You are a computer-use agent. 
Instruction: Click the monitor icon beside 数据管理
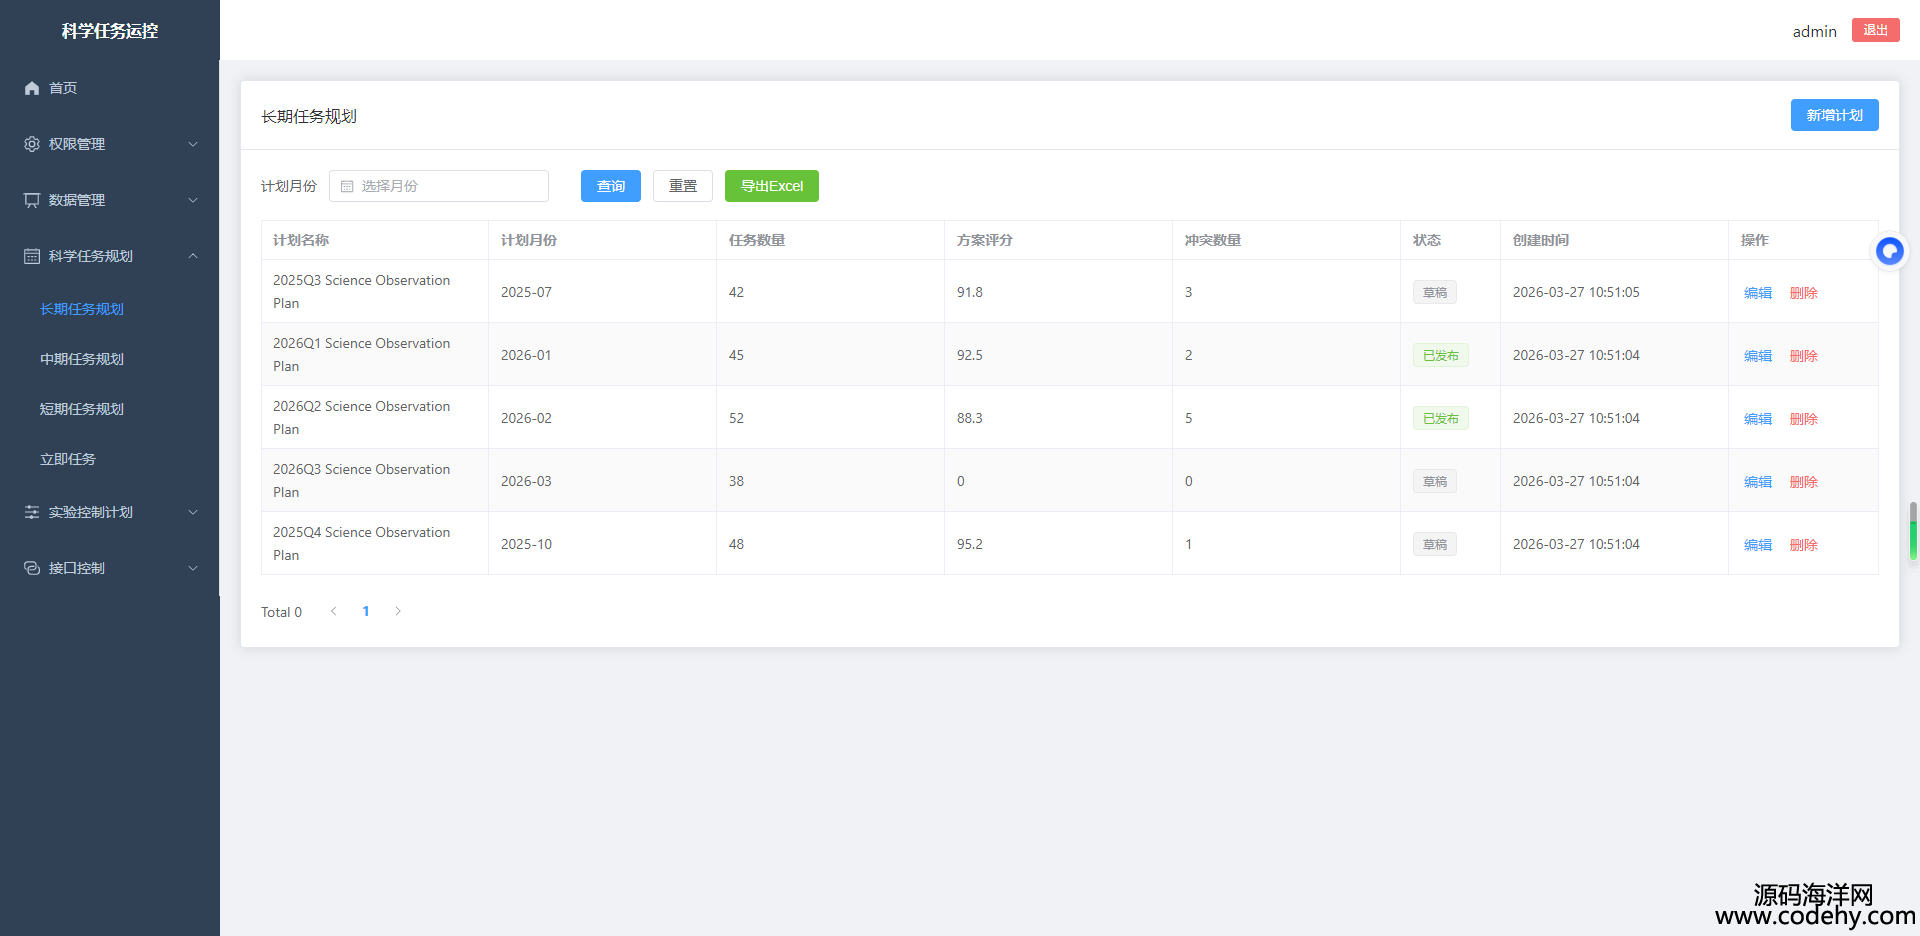pyautogui.click(x=32, y=200)
